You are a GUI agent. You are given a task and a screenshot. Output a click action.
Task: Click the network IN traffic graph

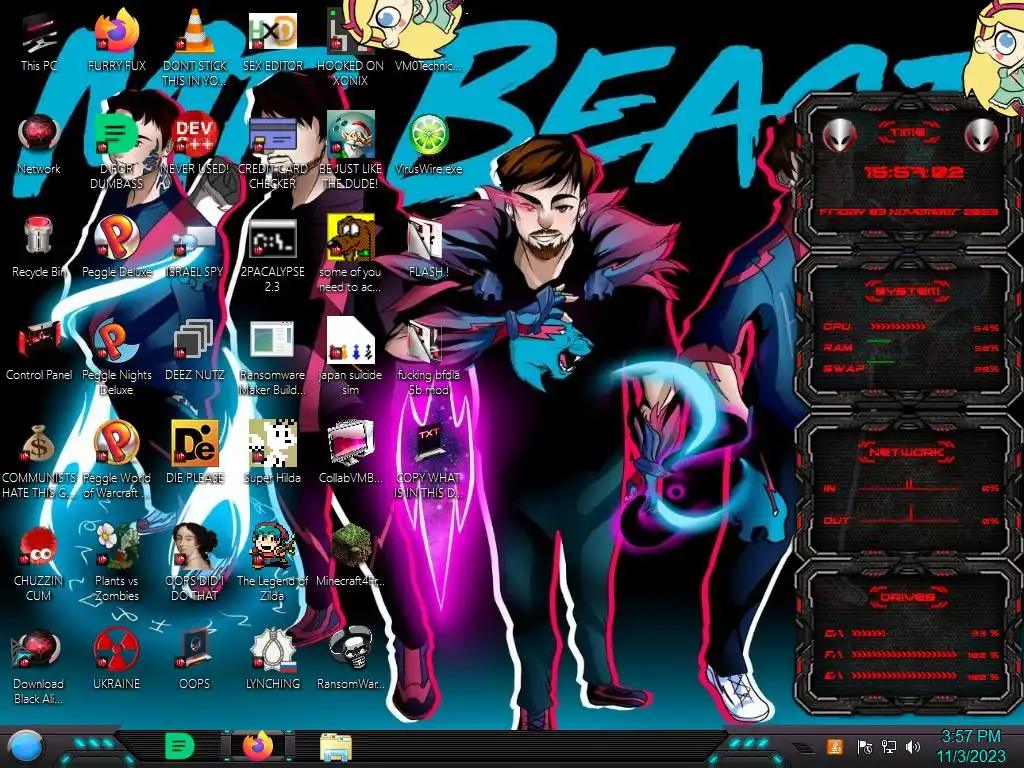click(911, 486)
